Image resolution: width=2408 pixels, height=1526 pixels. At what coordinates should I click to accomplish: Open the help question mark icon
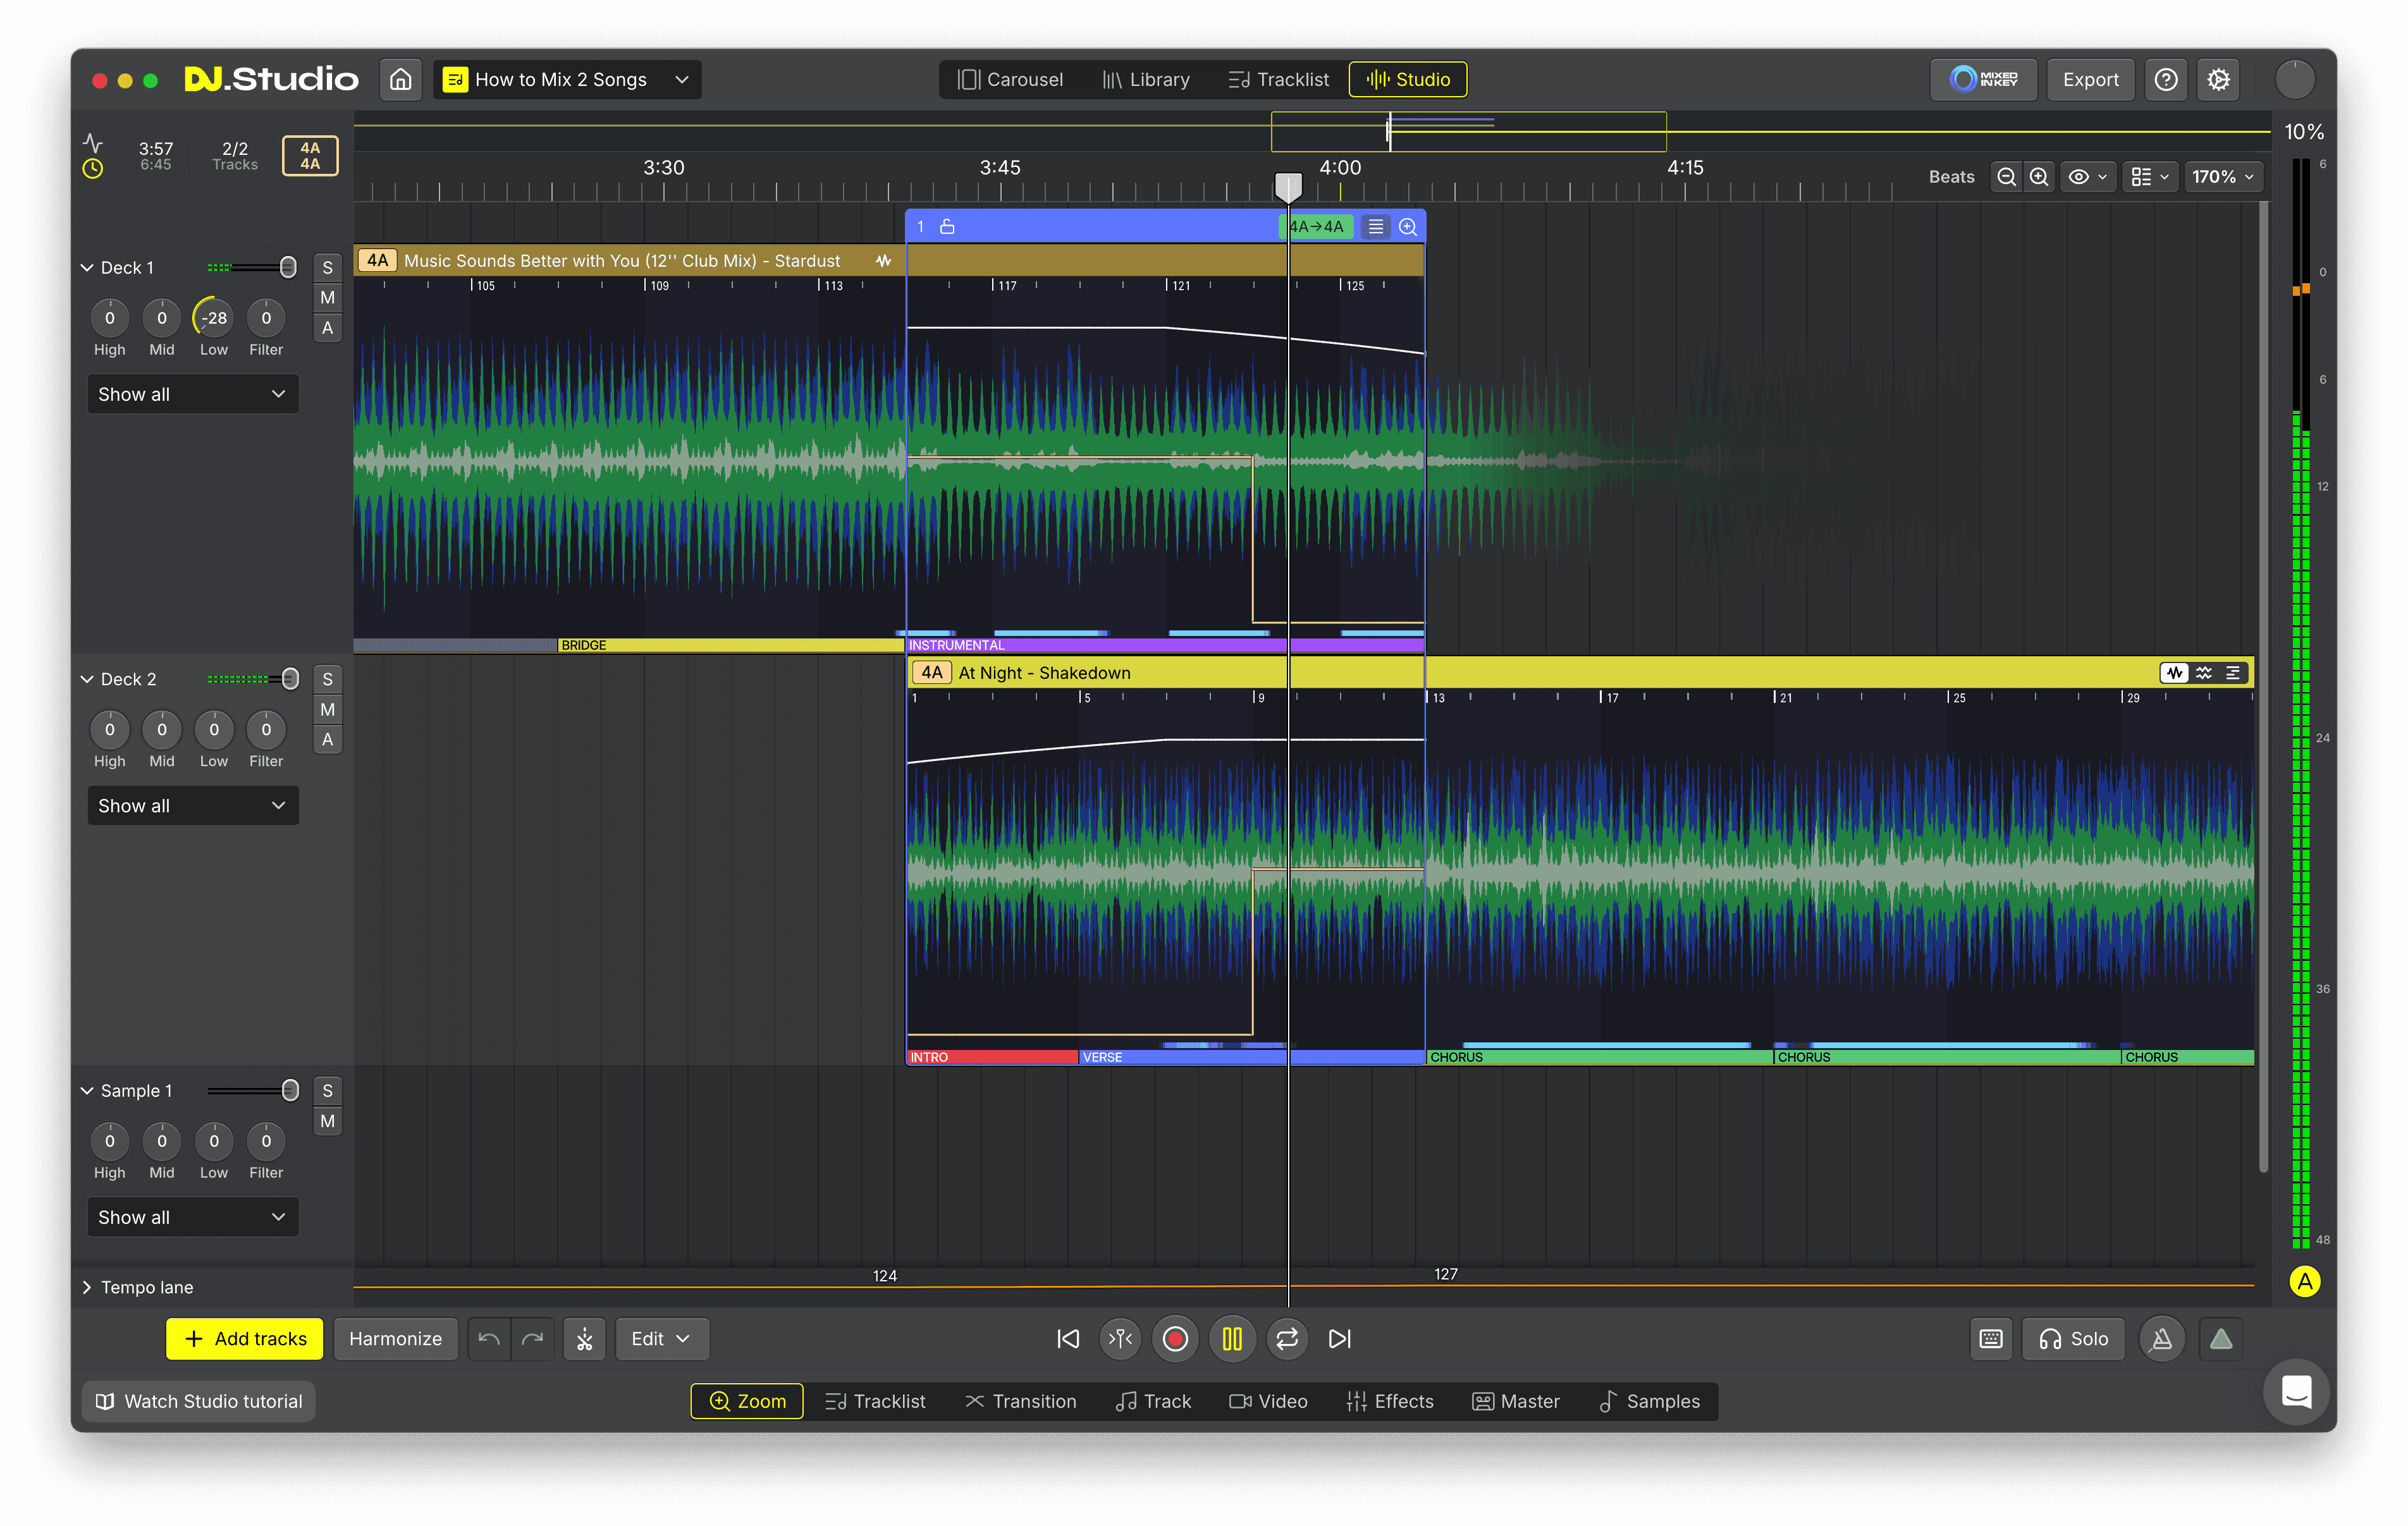pyautogui.click(x=2166, y=79)
